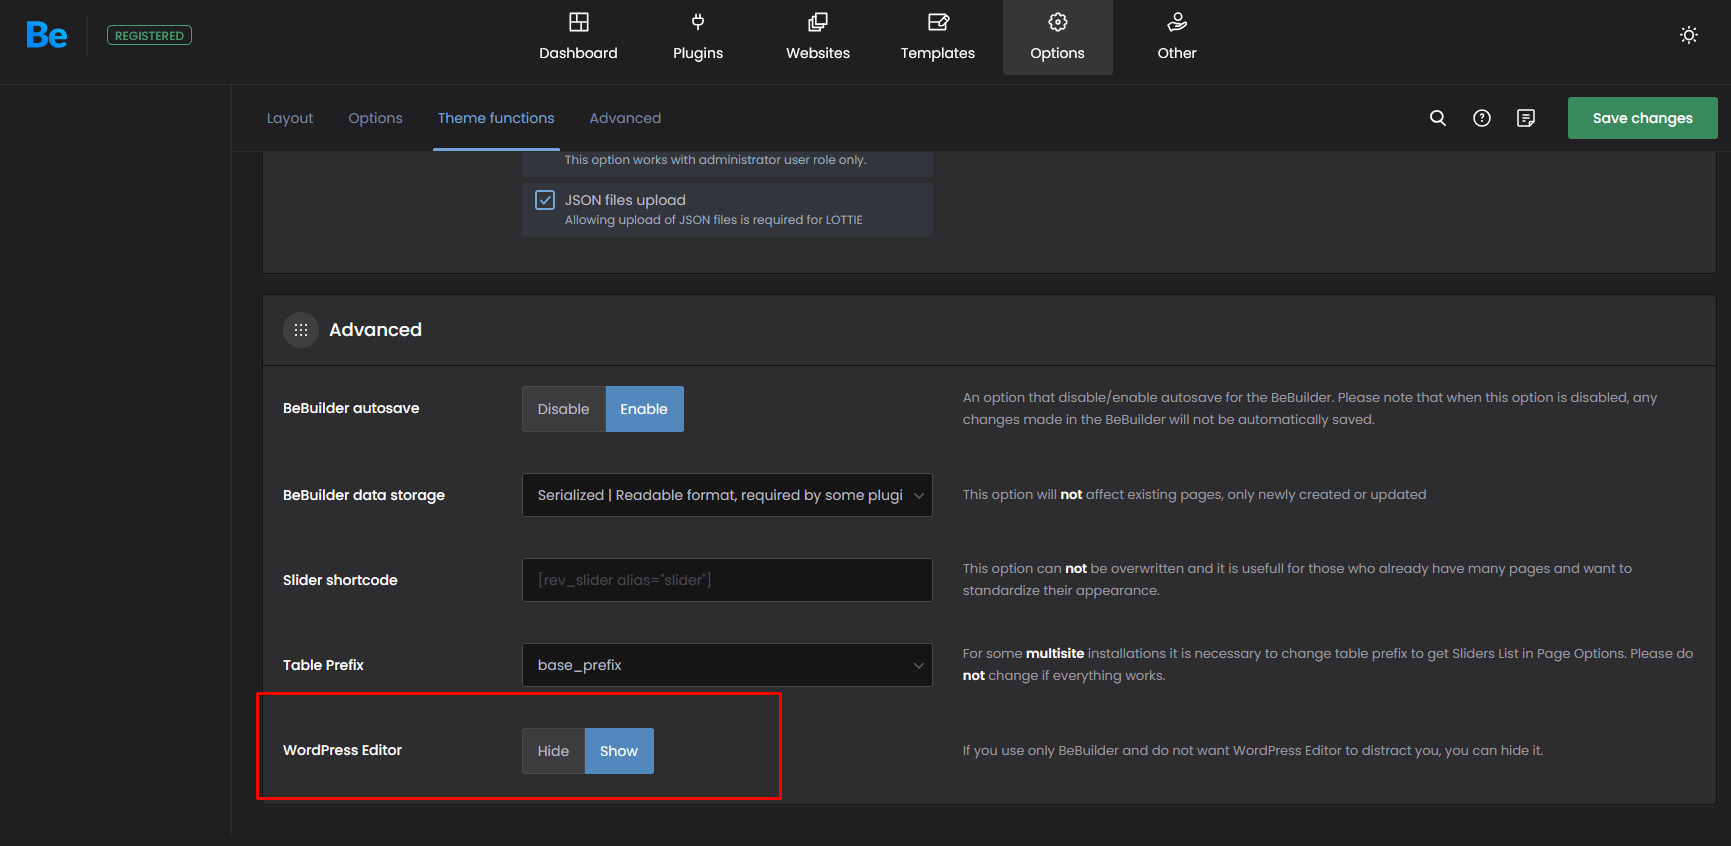Viewport: 1731px width, 846px height.
Task: Switch to the Advanced tab
Action: point(625,118)
